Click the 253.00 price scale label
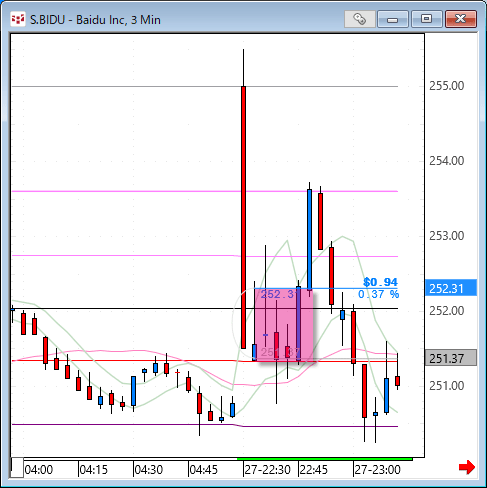The width and height of the screenshot is (487, 488). 446,236
